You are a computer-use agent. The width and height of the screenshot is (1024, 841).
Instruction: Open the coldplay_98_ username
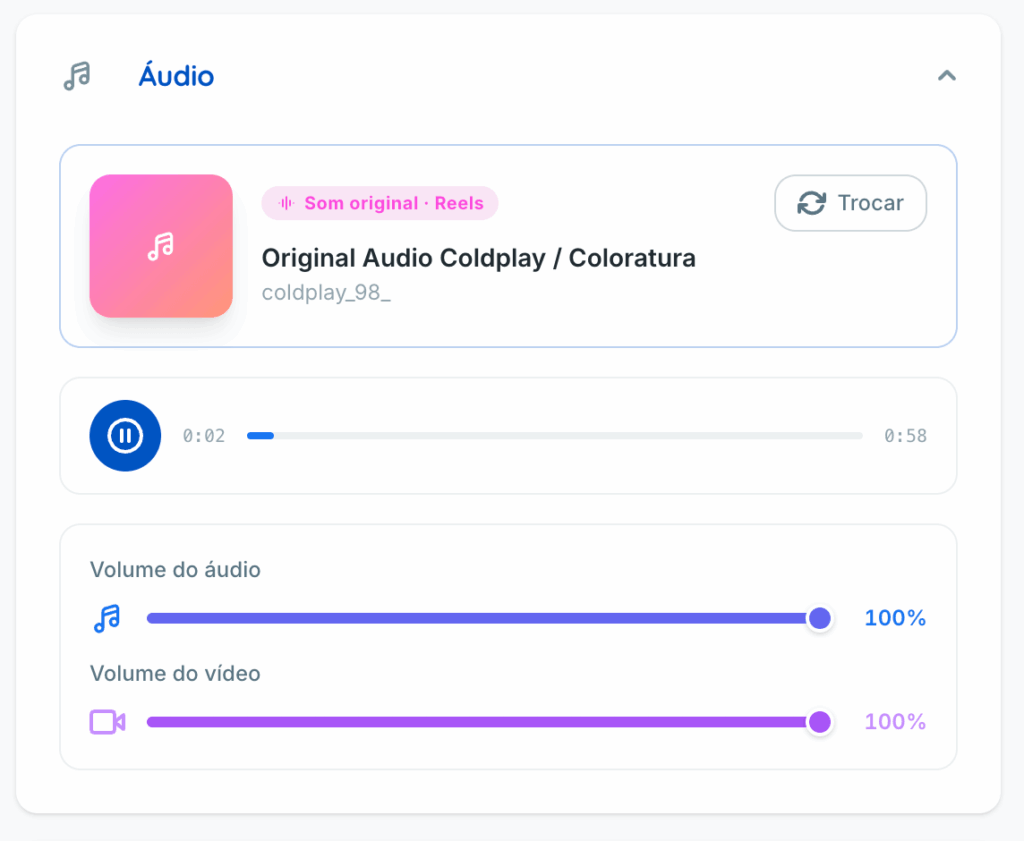(326, 293)
